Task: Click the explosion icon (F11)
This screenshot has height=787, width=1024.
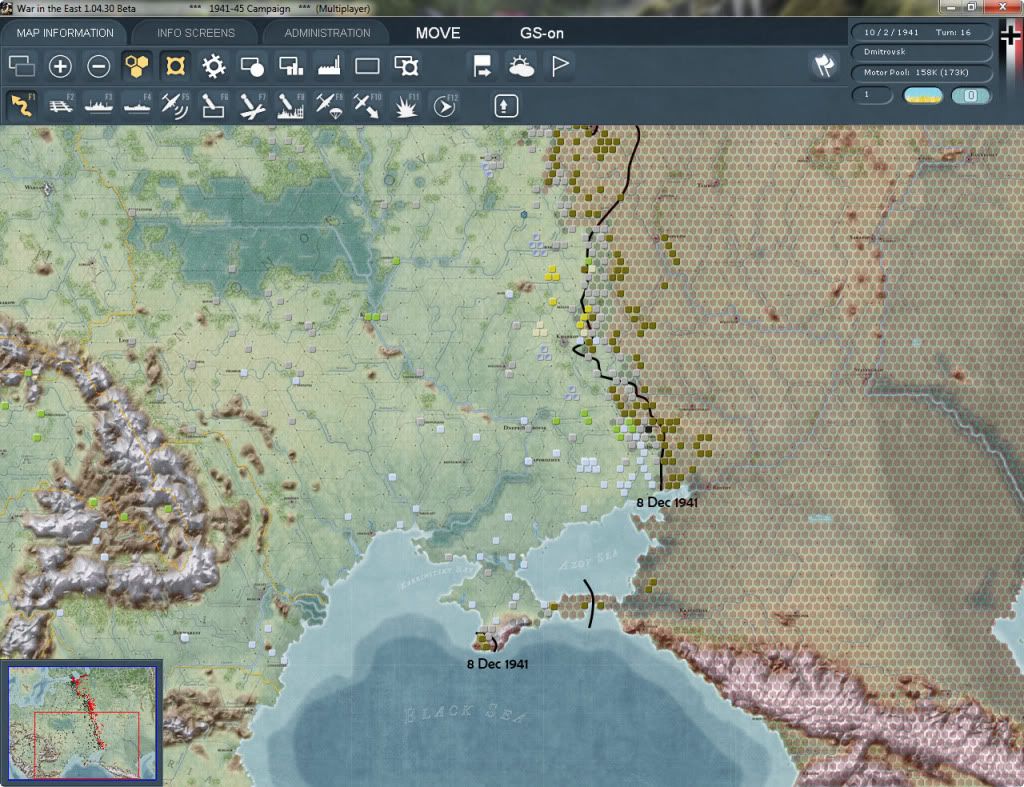Action: point(406,105)
